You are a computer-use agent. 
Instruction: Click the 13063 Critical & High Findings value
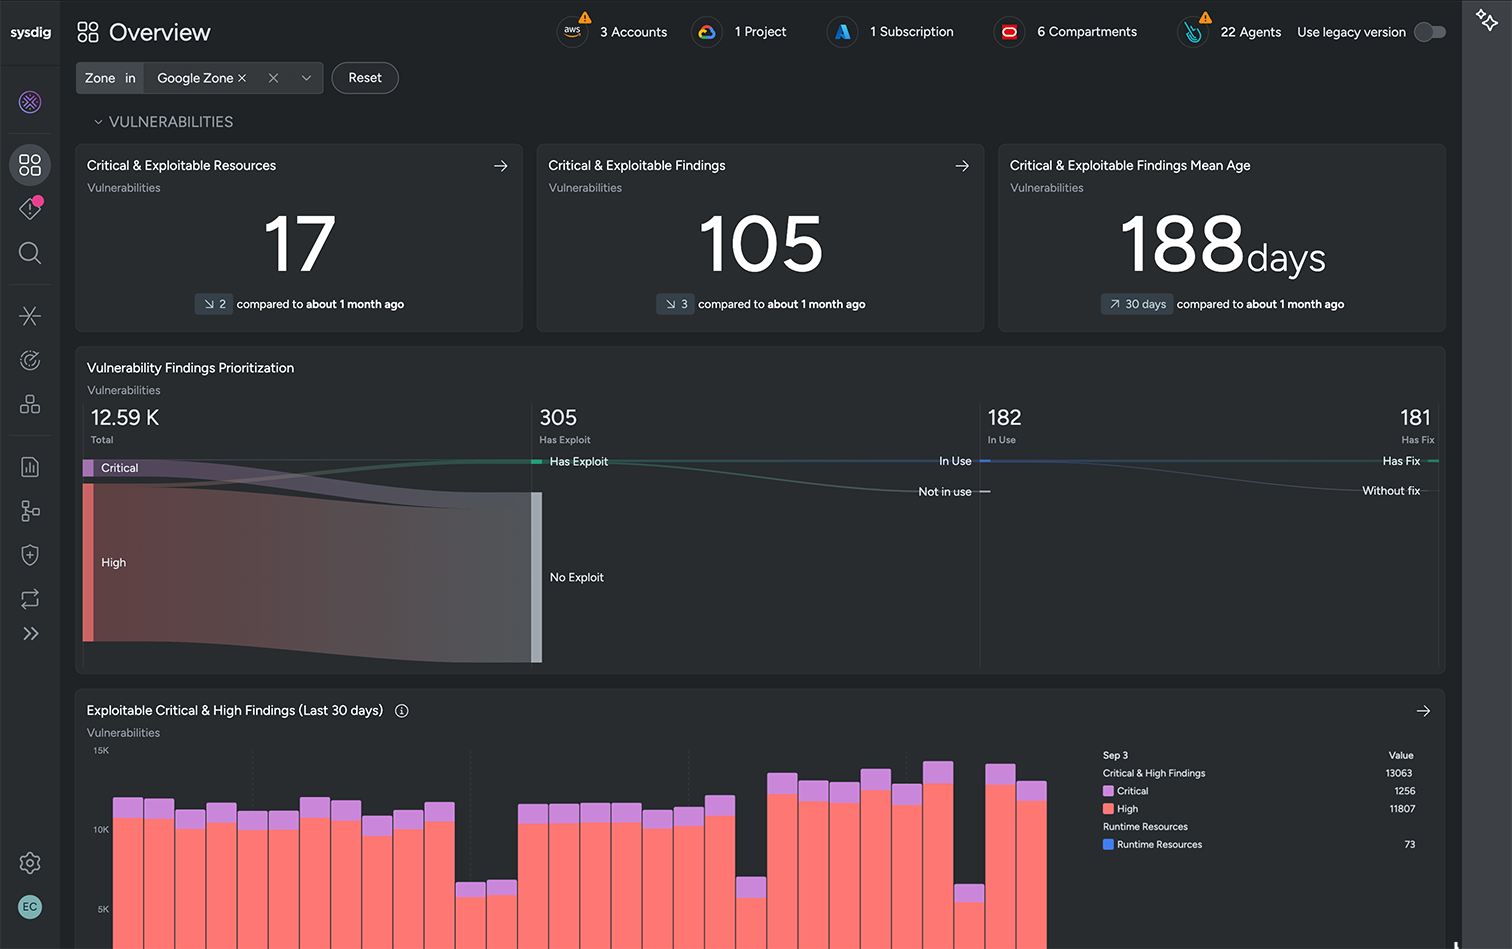point(1399,773)
